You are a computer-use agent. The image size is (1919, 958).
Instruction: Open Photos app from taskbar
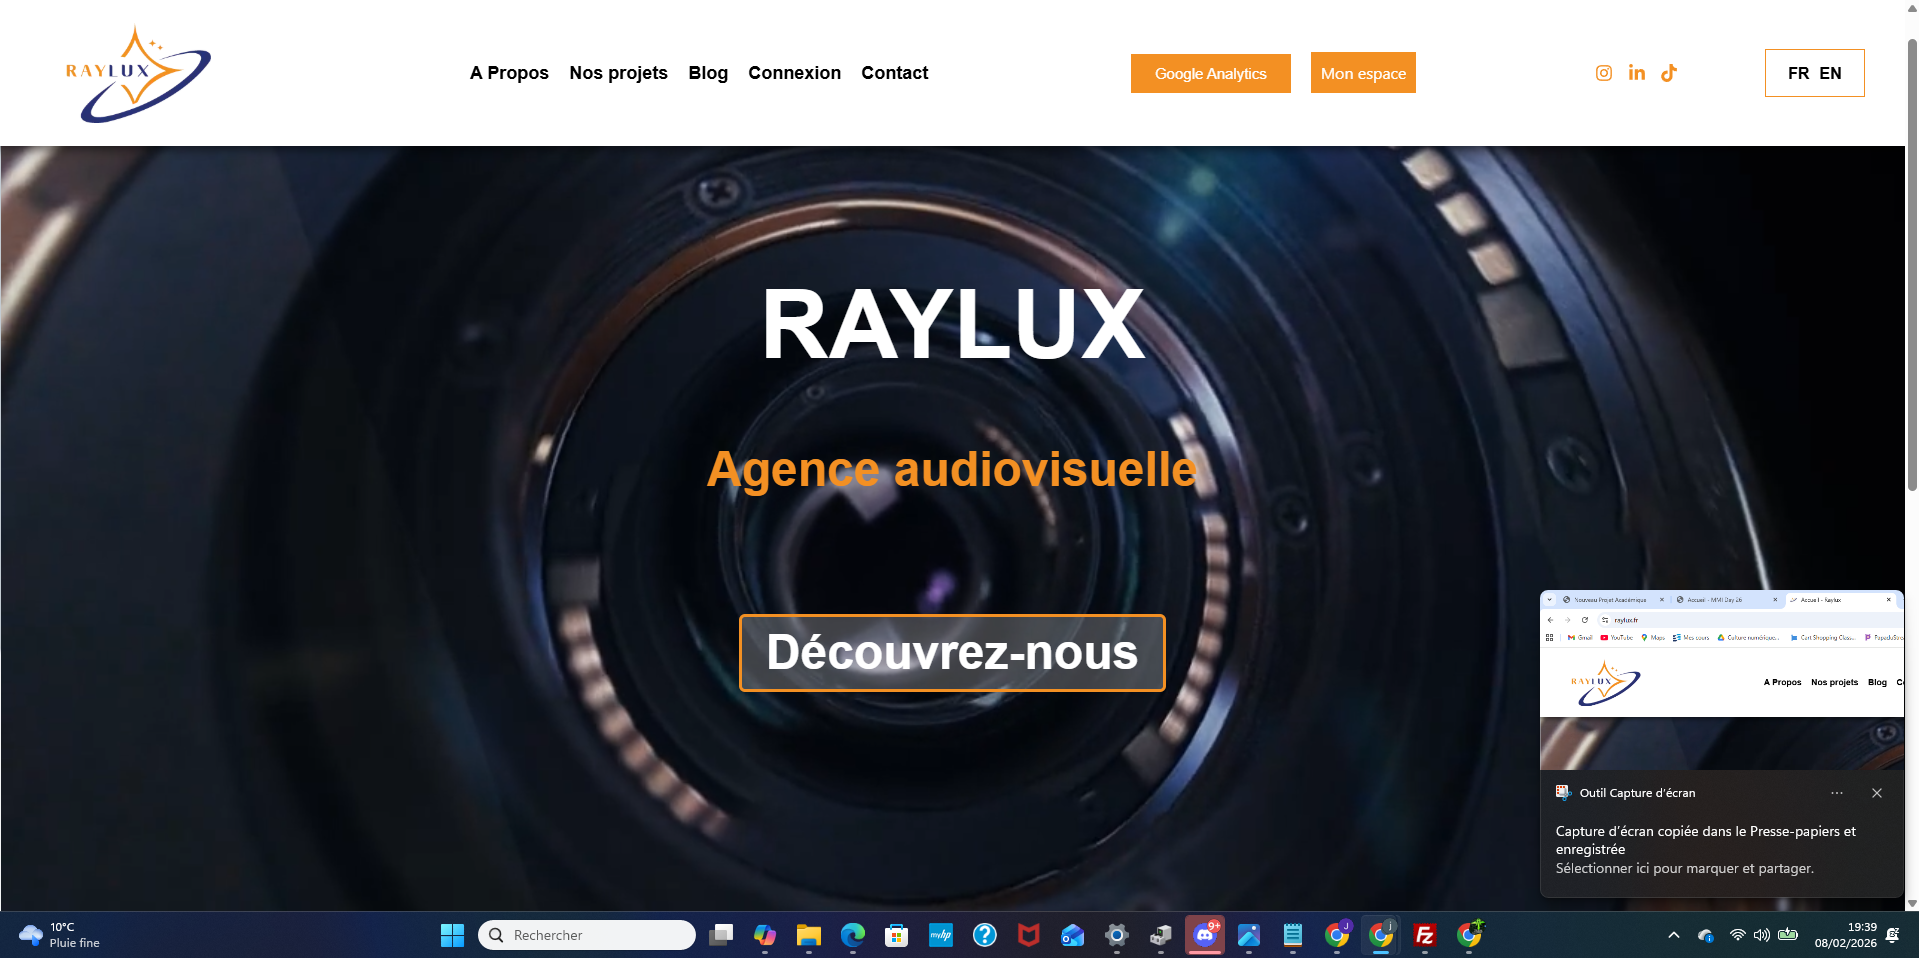click(1249, 935)
